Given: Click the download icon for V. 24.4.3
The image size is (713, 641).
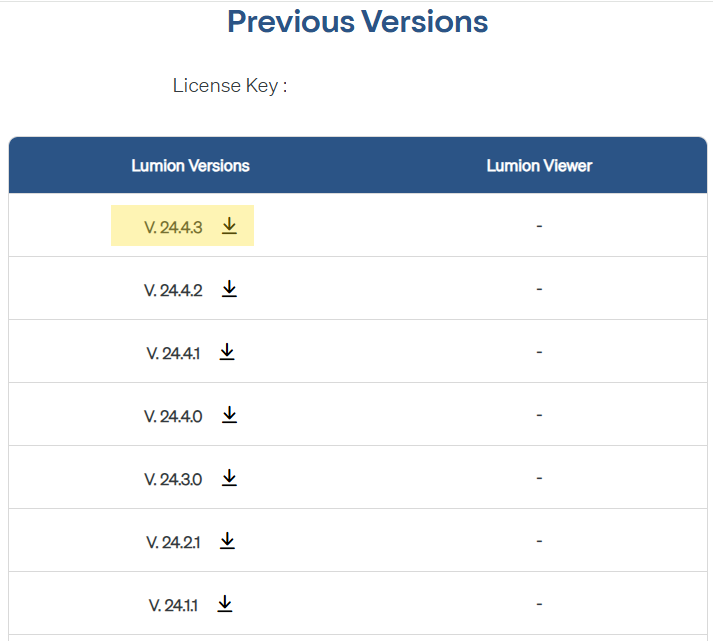Looking at the screenshot, I should coord(229,226).
